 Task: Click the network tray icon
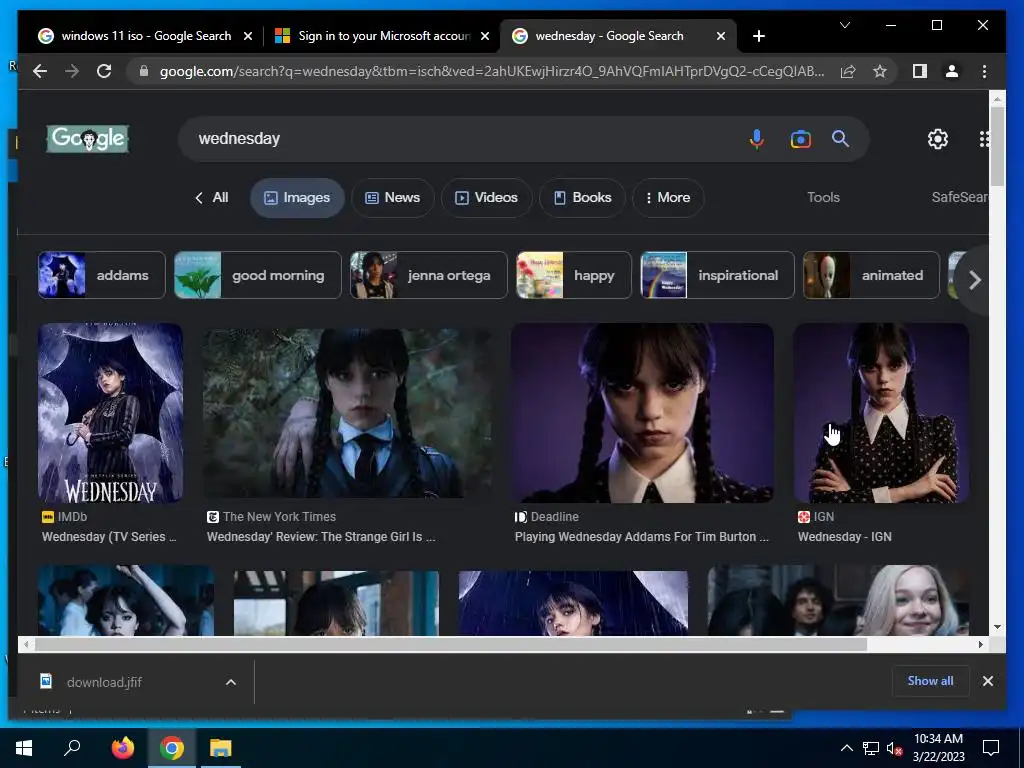(871, 748)
